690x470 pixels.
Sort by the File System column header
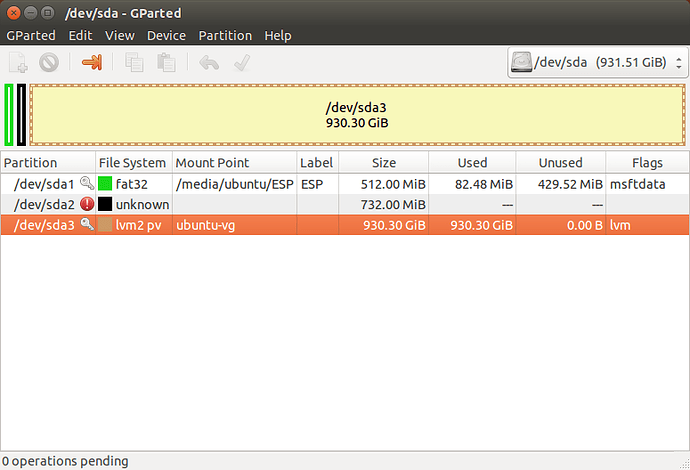[x=134, y=163]
